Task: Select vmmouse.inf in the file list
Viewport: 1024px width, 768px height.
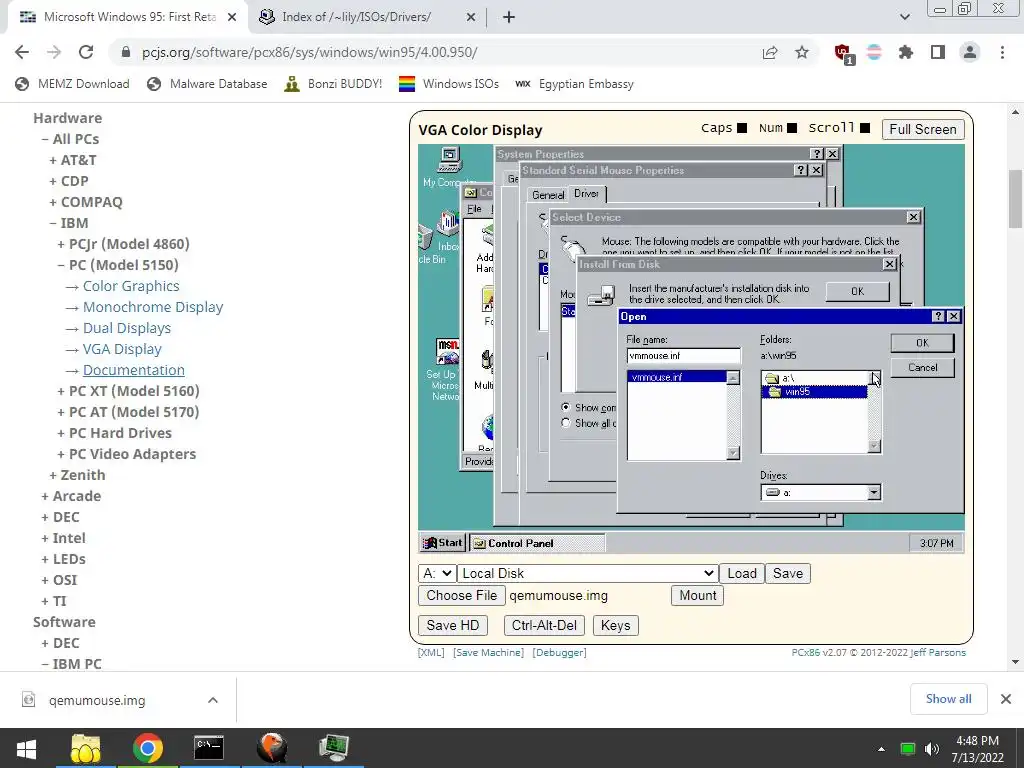Action: click(x=677, y=377)
